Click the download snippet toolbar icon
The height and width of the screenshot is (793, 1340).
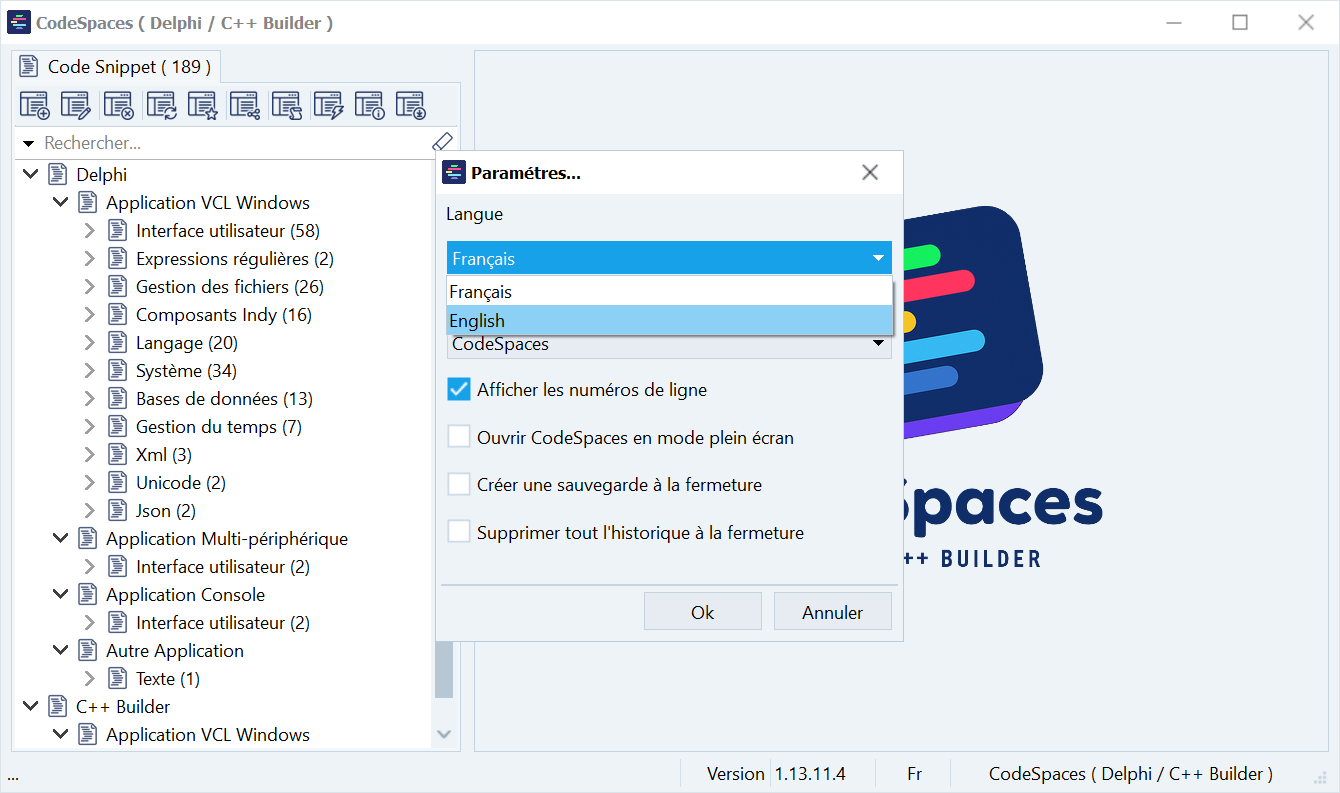(411, 105)
